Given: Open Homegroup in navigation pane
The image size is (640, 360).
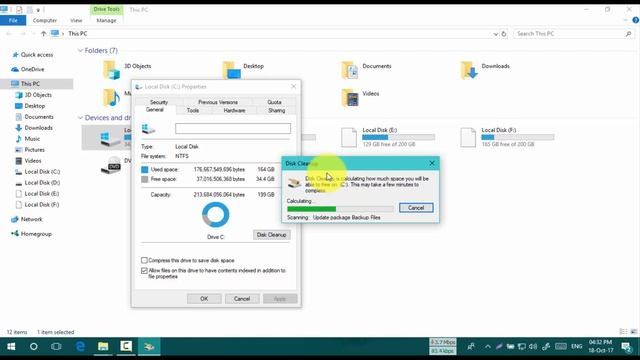Looking at the screenshot, I should click(x=36, y=234).
